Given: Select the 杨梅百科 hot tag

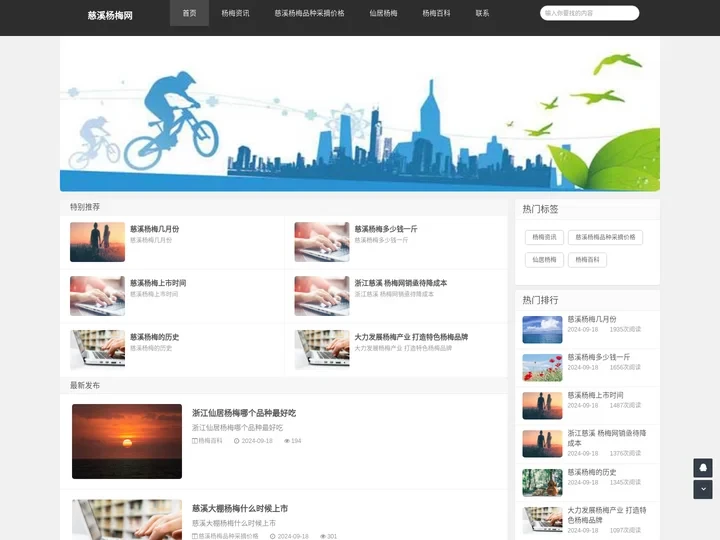Looking at the screenshot, I should click(x=587, y=260).
